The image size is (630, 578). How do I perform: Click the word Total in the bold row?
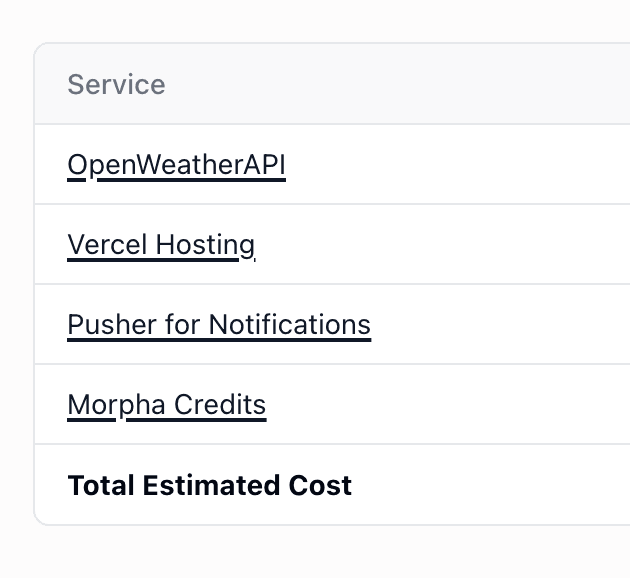pos(101,485)
